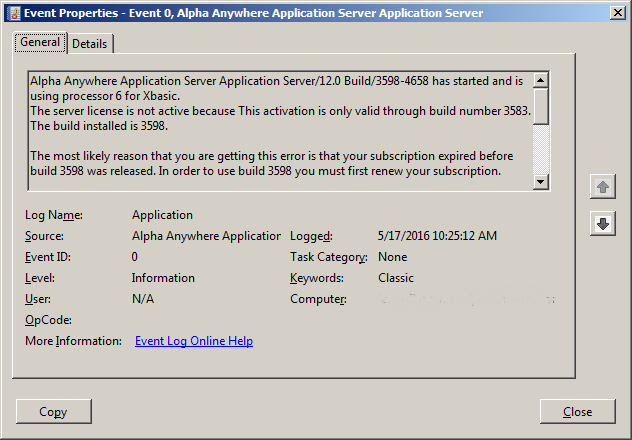Click the 'Event ID:' label
Screen dimensions: 632x440
tap(48, 257)
